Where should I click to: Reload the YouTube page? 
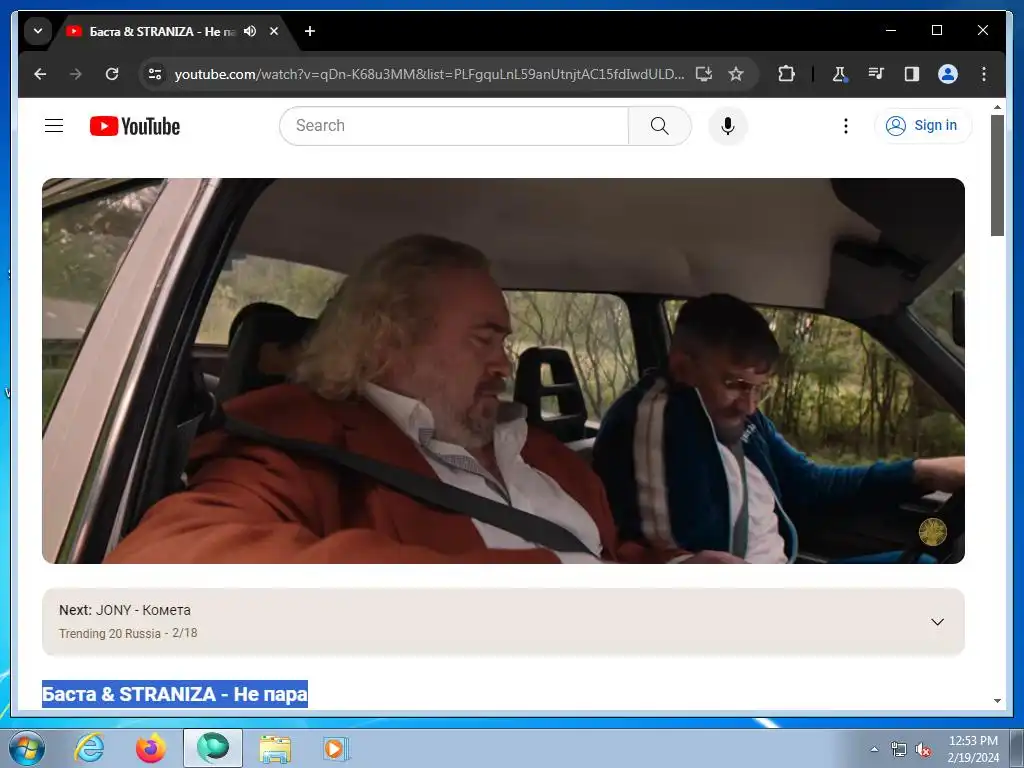[112, 74]
